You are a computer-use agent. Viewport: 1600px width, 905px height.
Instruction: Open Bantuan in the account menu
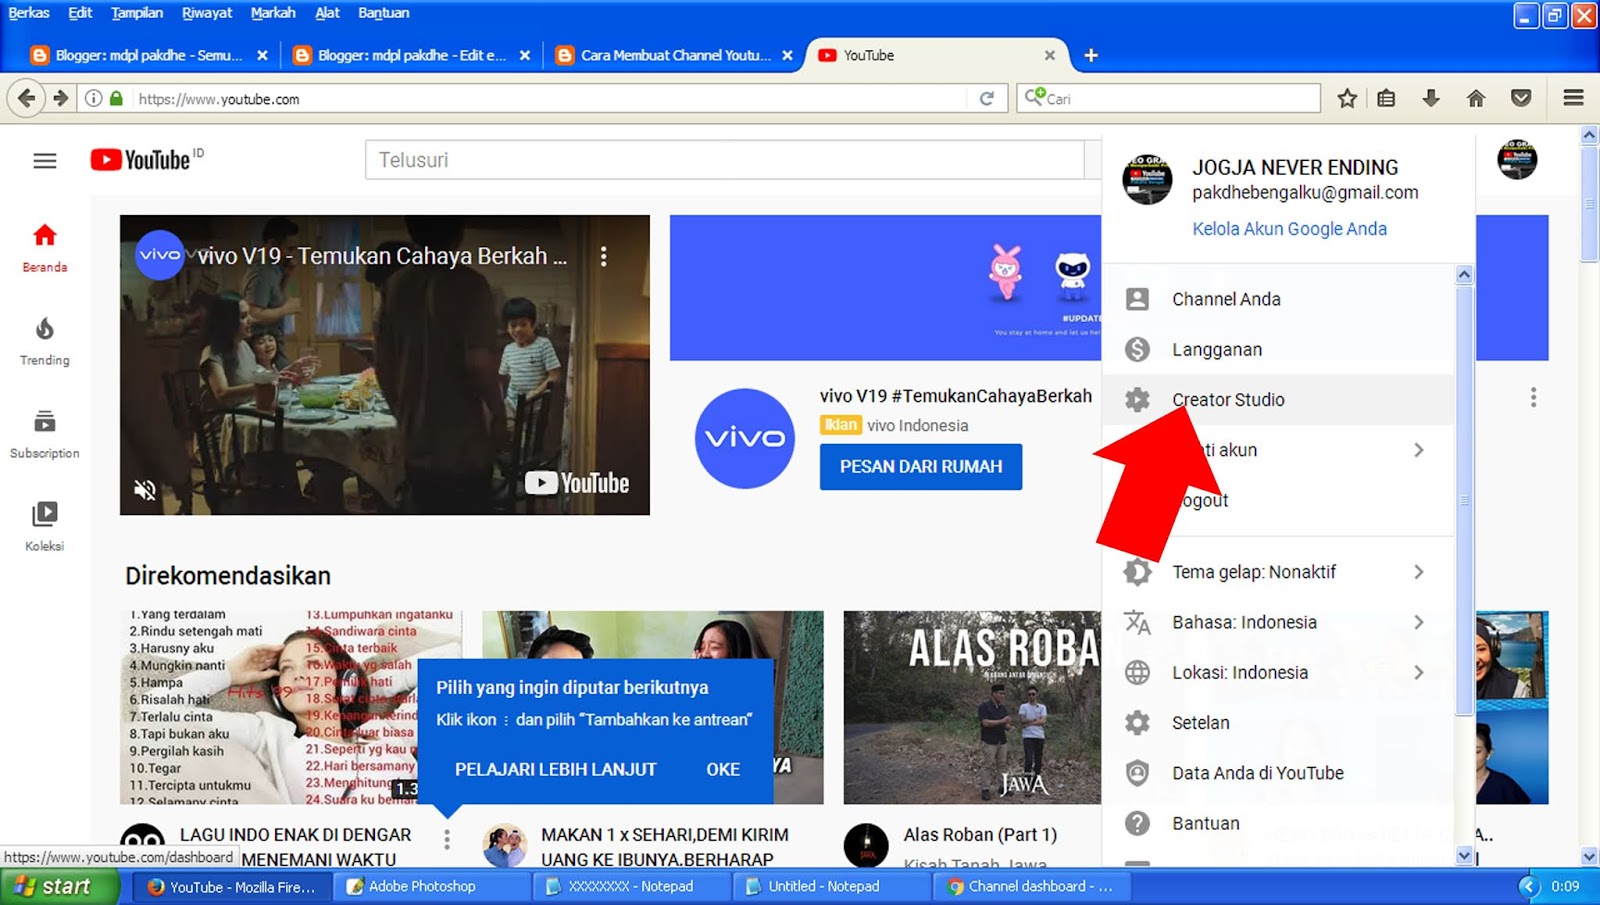1278,823
